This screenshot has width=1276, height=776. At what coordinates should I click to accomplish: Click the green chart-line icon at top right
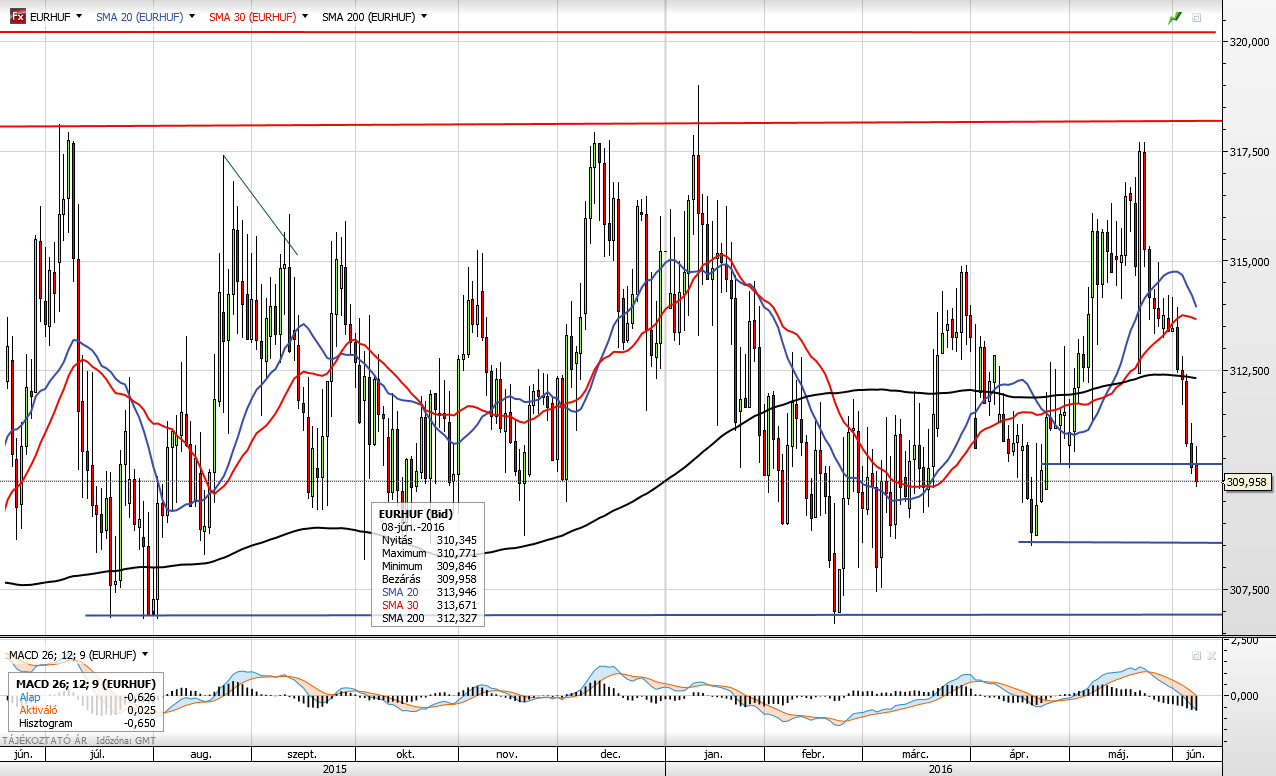pyautogui.click(x=1175, y=18)
